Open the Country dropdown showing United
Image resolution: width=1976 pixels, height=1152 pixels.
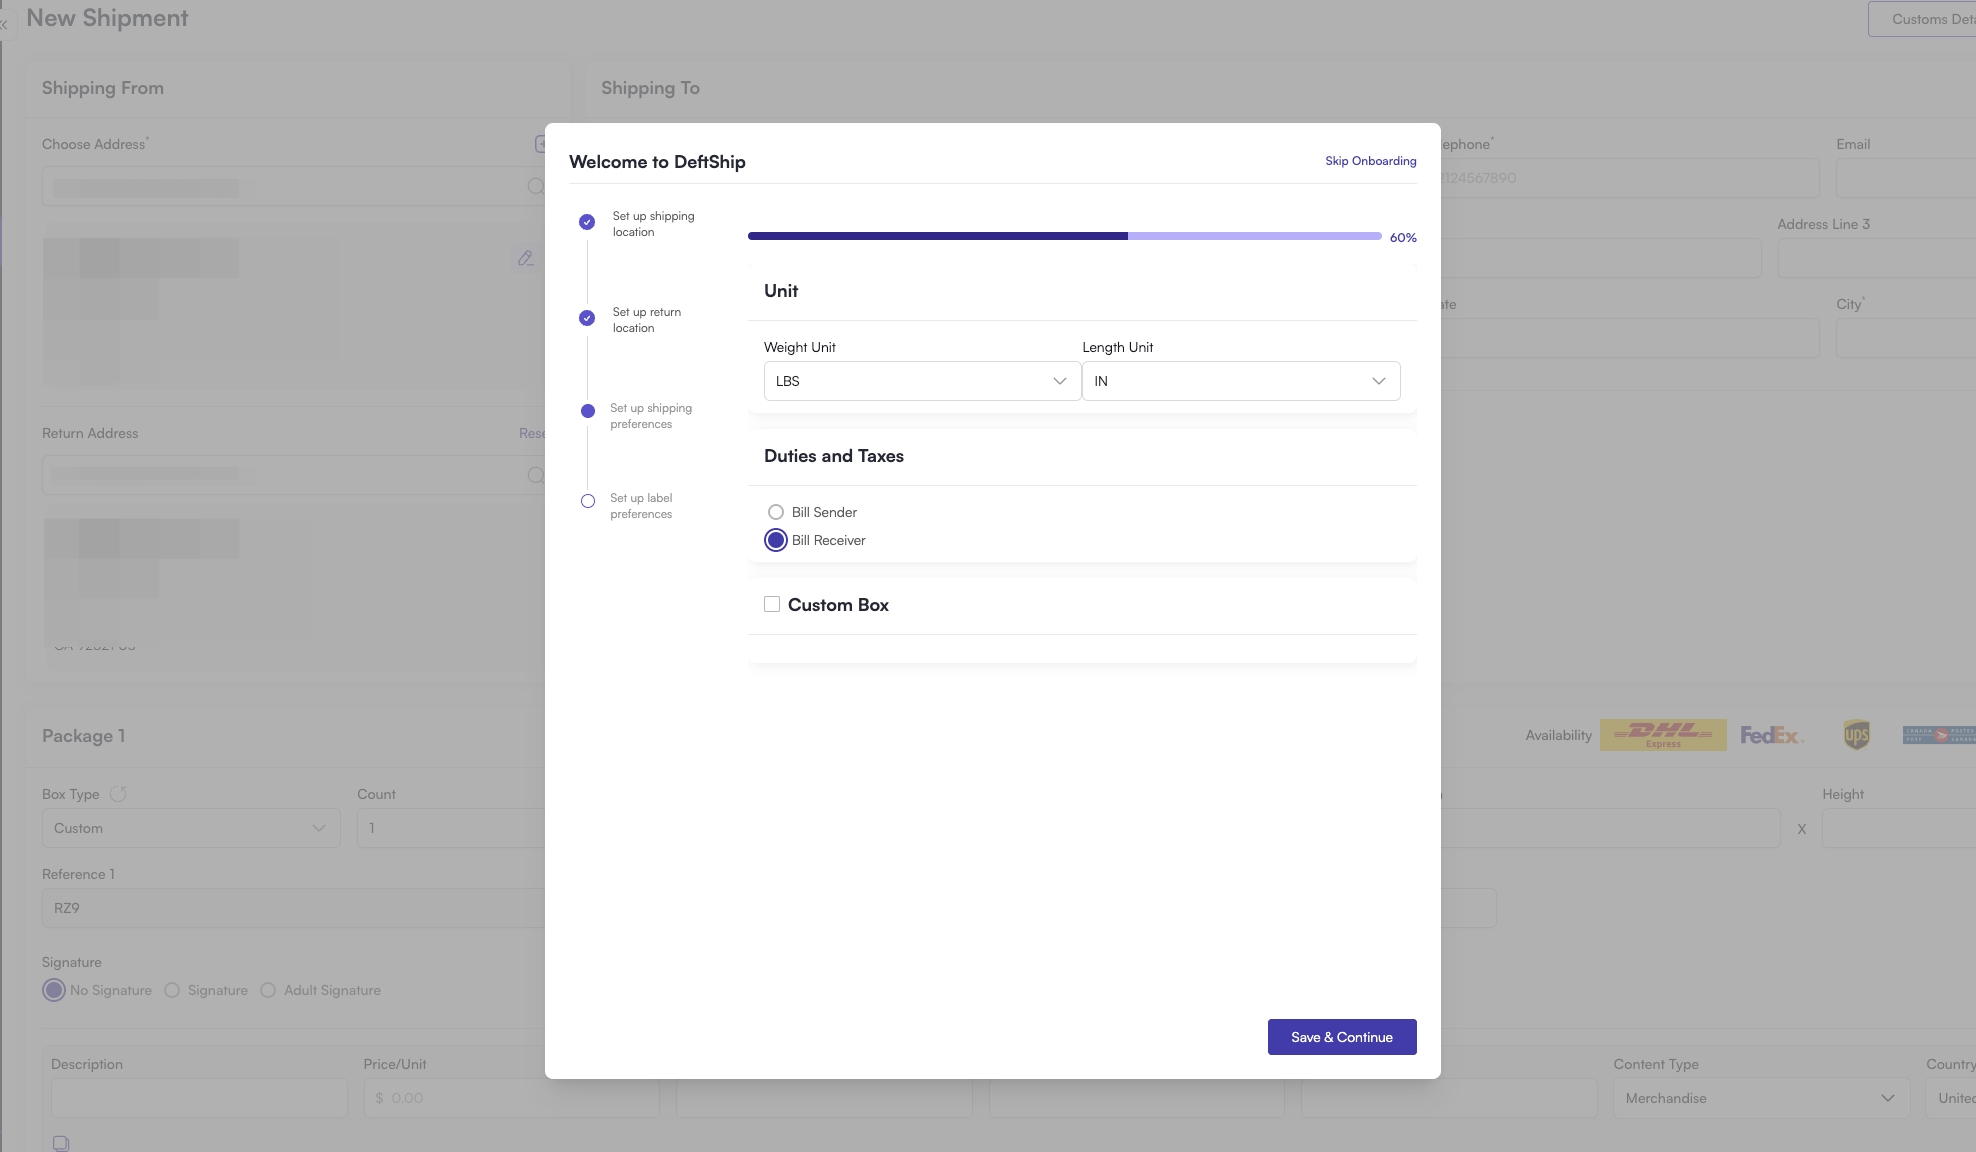tap(1950, 1098)
